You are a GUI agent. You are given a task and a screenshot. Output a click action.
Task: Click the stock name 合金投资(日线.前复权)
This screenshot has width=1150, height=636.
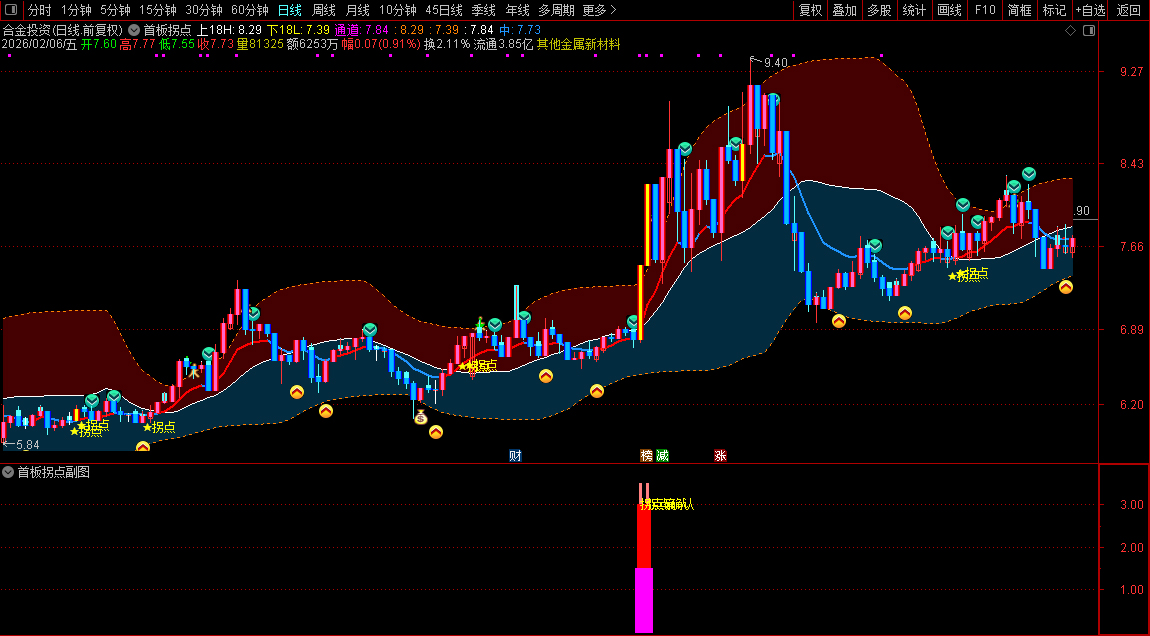tap(63, 30)
